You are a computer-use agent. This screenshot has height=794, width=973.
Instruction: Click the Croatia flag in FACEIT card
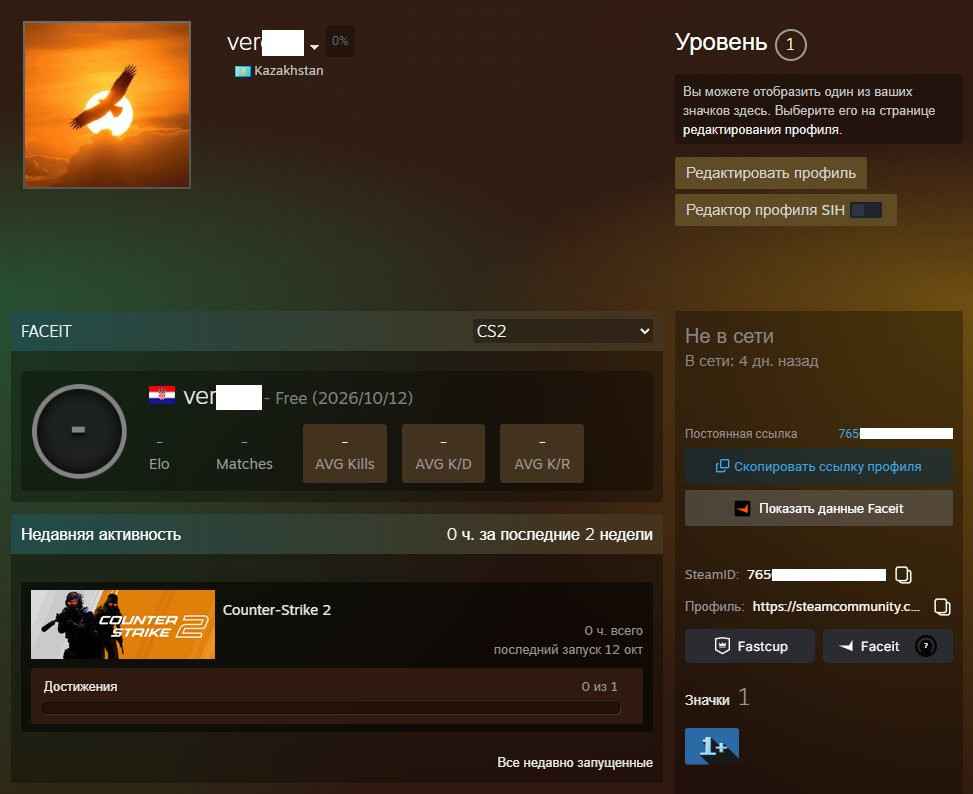(x=161, y=395)
